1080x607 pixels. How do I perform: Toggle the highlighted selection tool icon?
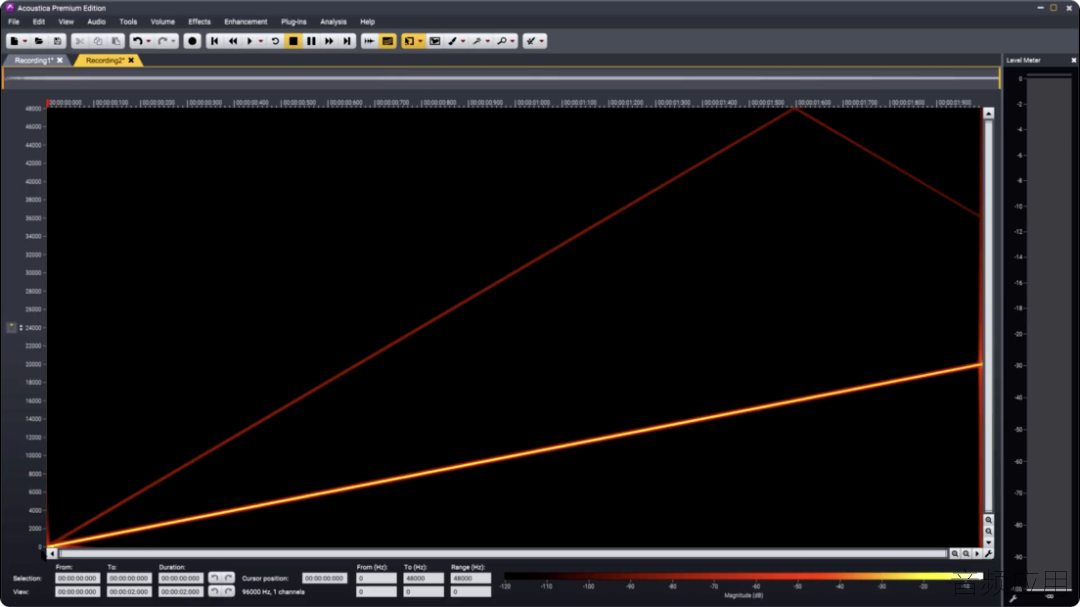410,41
